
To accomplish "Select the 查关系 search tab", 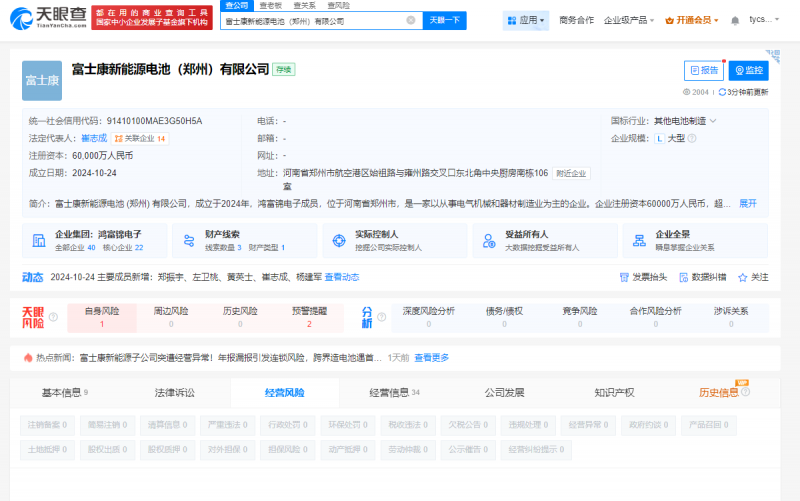I will click(x=305, y=6).
